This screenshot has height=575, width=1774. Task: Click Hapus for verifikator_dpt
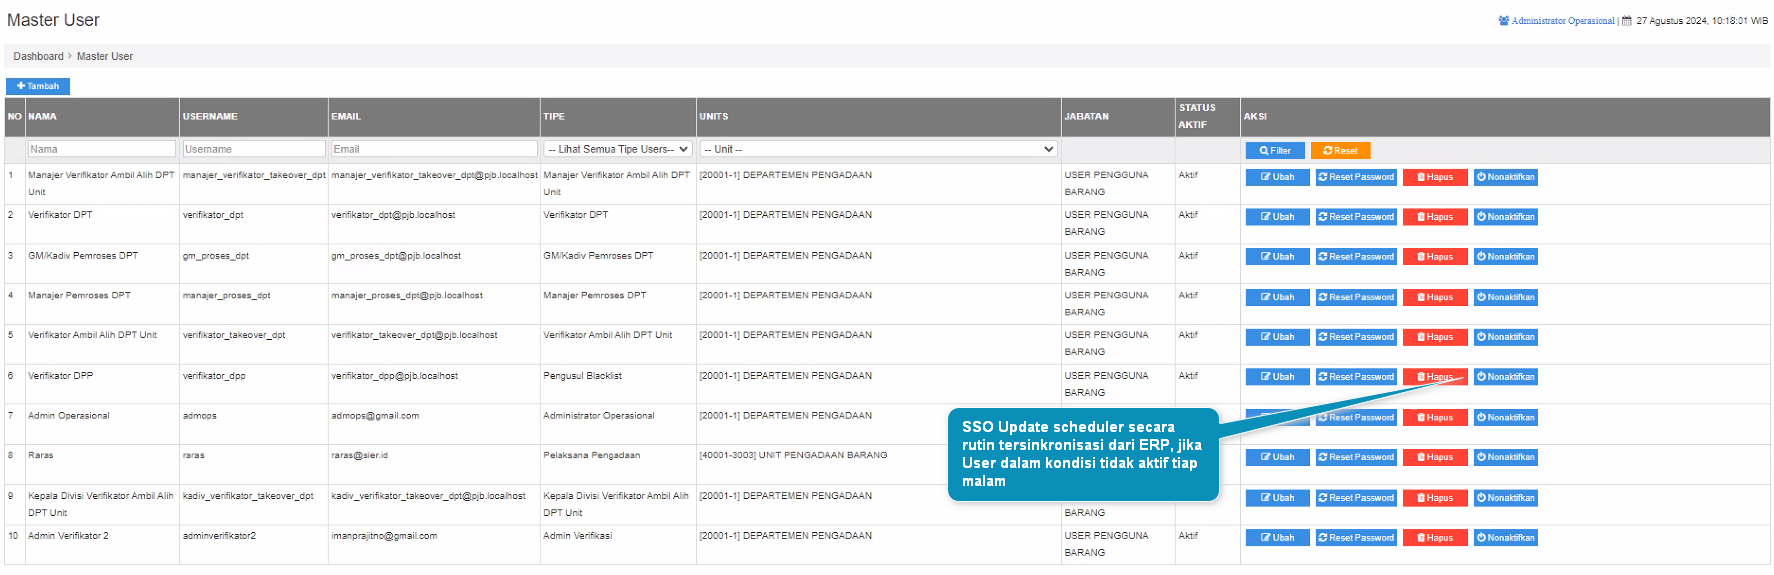1435,217
